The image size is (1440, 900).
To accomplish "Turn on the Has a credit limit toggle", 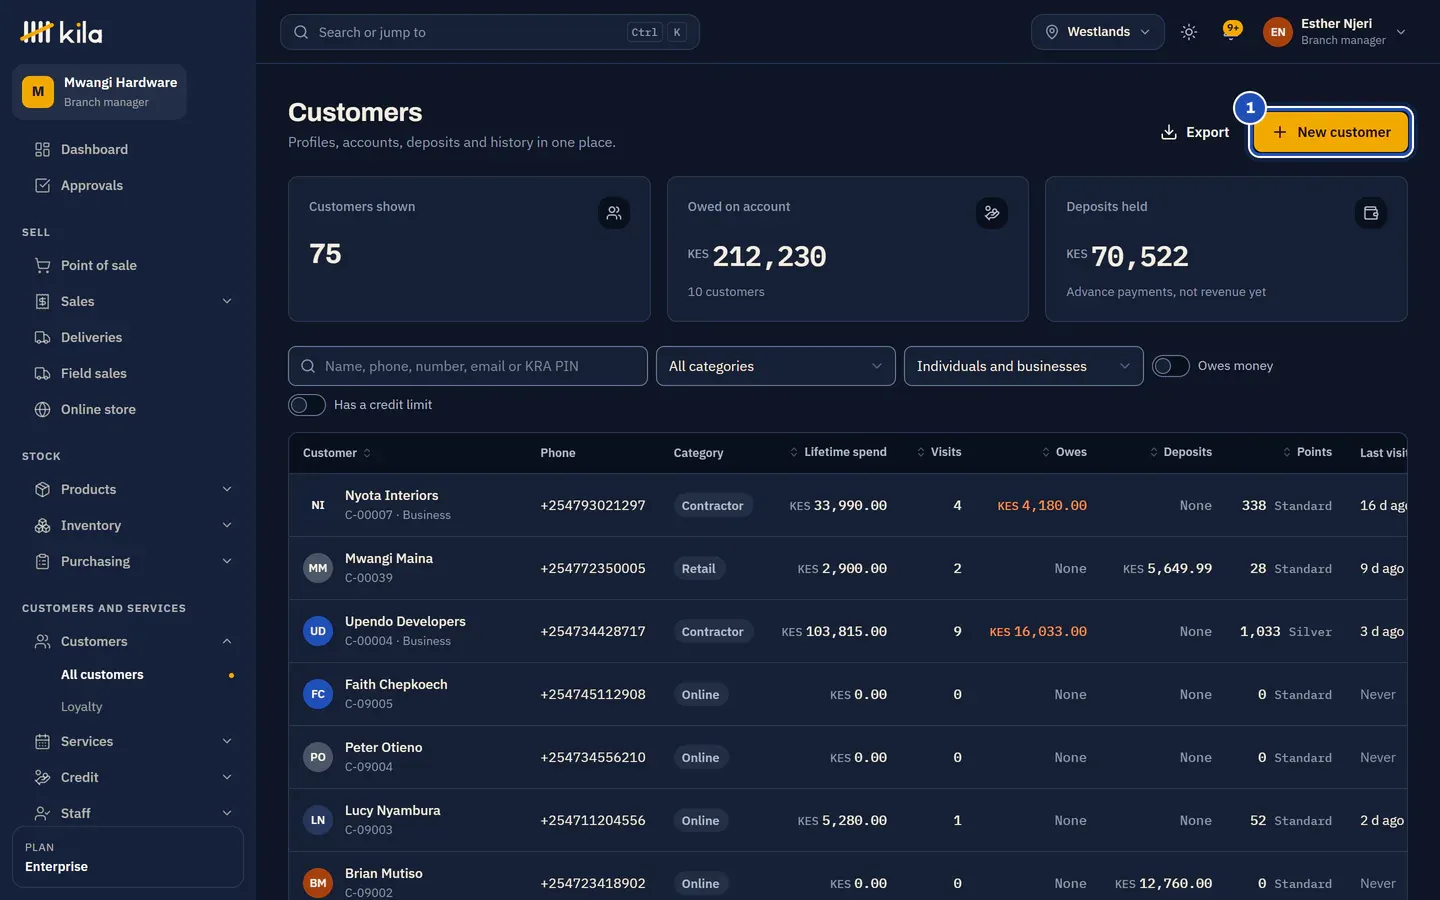I will coord(307,405).
